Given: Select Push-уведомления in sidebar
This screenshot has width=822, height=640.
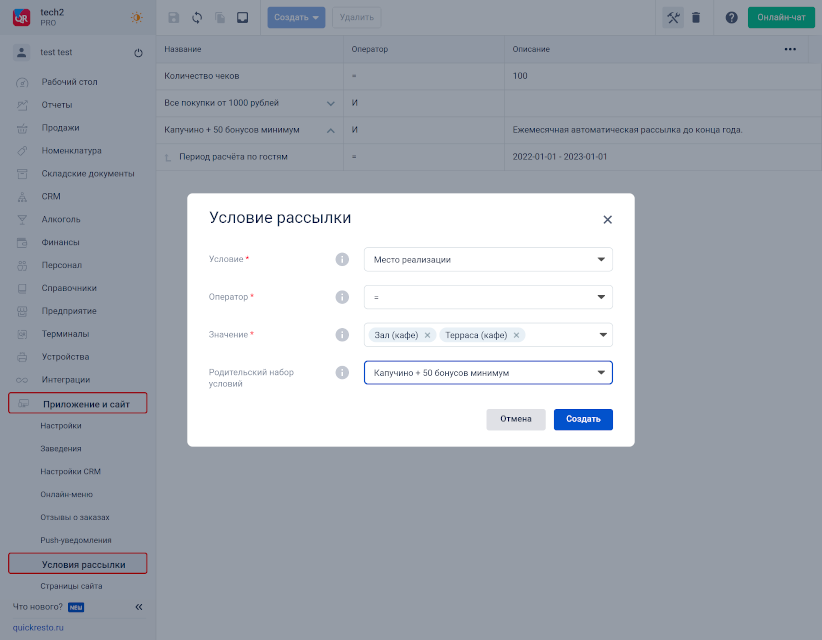Looking at the screenshot, I should point(76,540).
